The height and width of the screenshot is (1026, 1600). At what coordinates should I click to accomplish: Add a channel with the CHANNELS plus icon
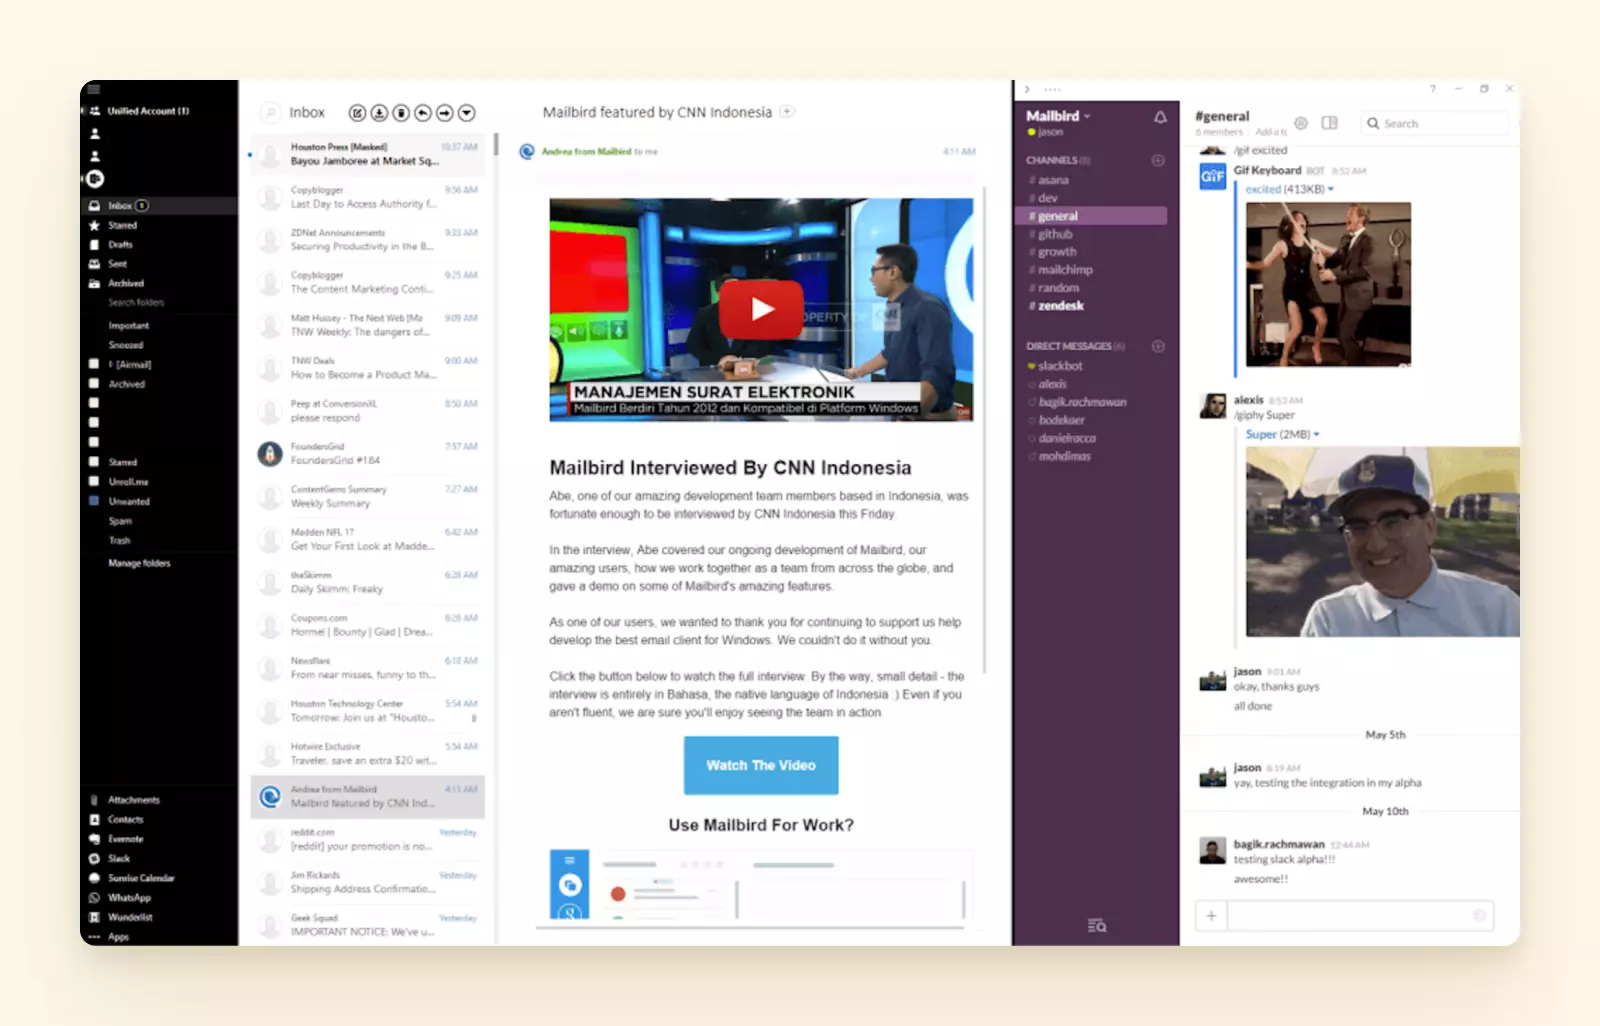(x=1158, y=160)
